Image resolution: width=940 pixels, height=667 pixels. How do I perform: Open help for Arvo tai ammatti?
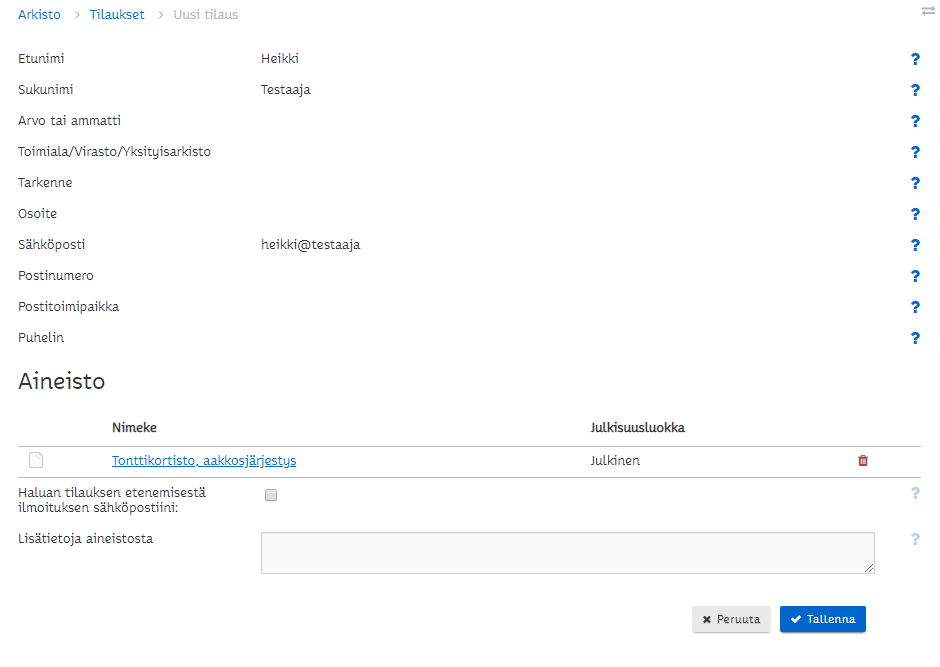[914, 121]
